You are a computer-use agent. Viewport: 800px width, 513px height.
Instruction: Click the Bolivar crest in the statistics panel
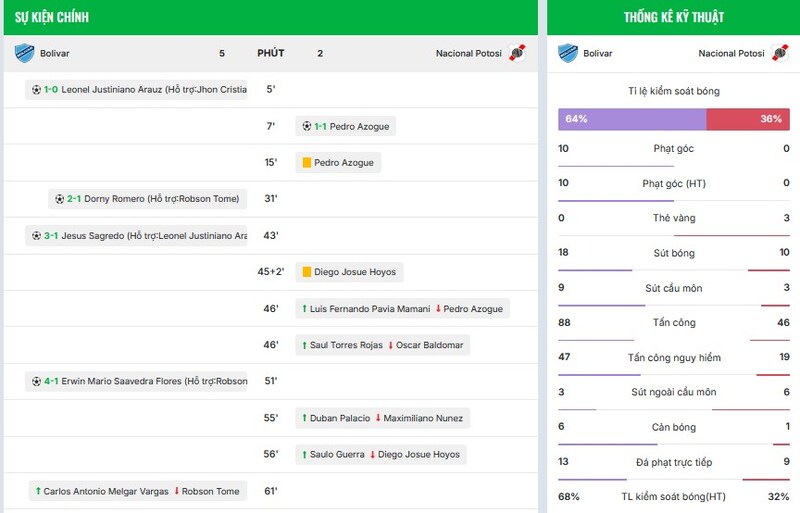[x=568, y=53]
